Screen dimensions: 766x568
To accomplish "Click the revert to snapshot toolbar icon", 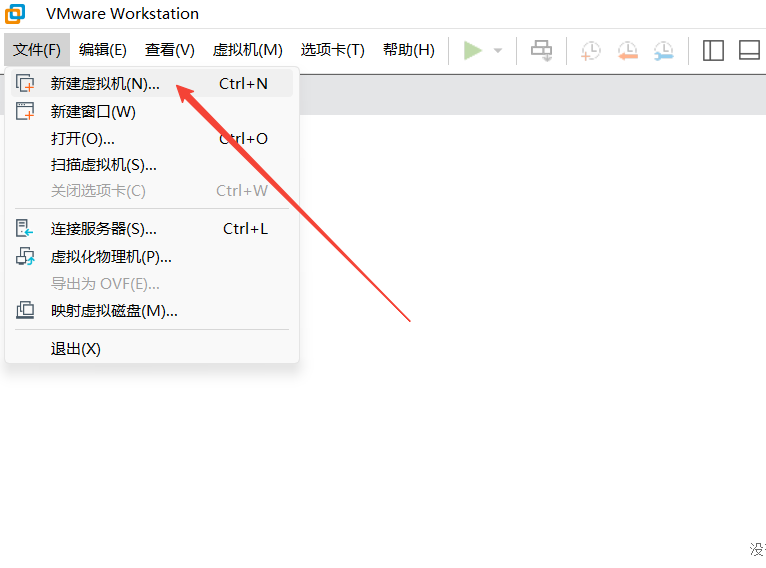I will pyautogui.click(x=628, y=51).
